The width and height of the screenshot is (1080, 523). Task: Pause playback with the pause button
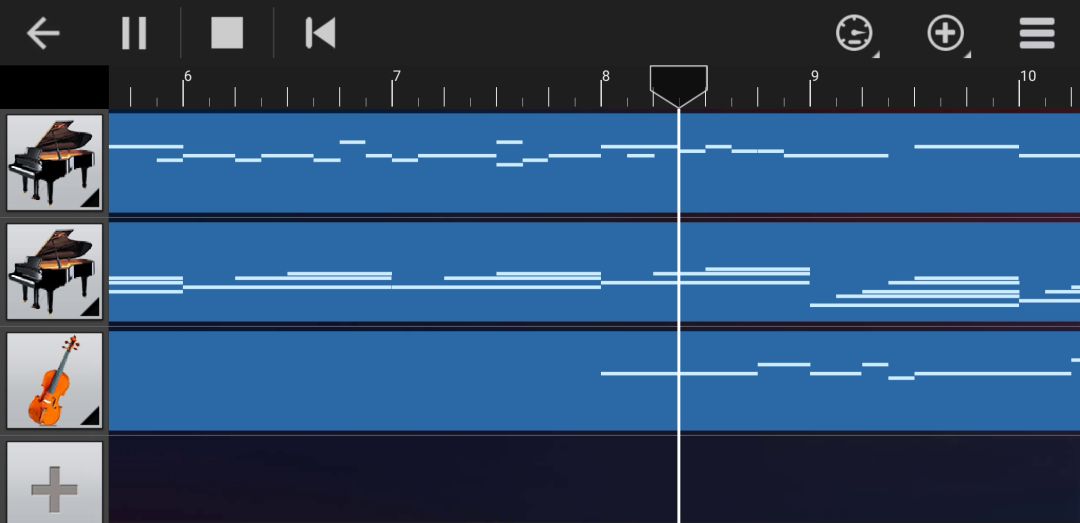[x=134, y=33]
